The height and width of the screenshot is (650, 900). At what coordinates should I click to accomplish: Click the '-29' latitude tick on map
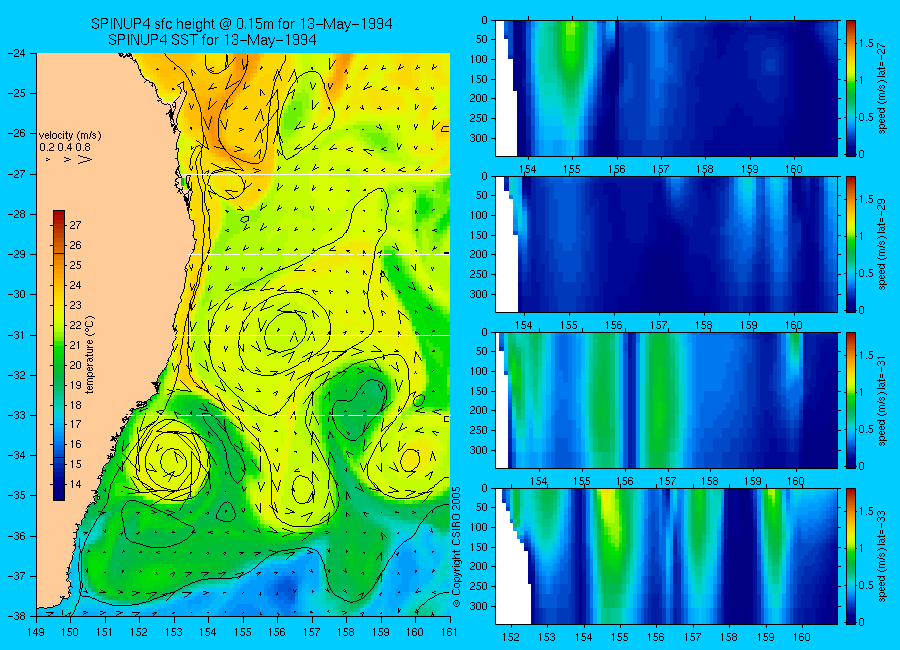tap(17, 254)
